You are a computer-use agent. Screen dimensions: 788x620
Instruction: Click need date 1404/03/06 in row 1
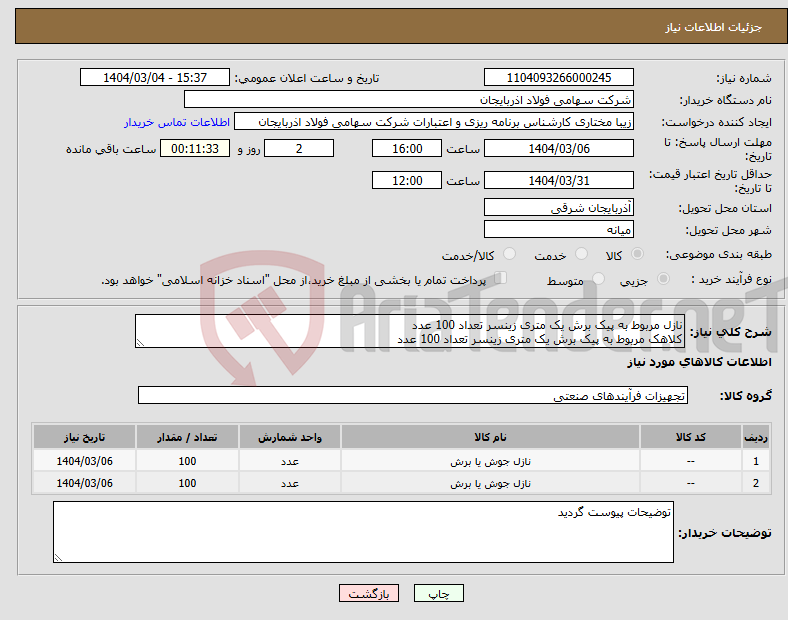point(84,461)
